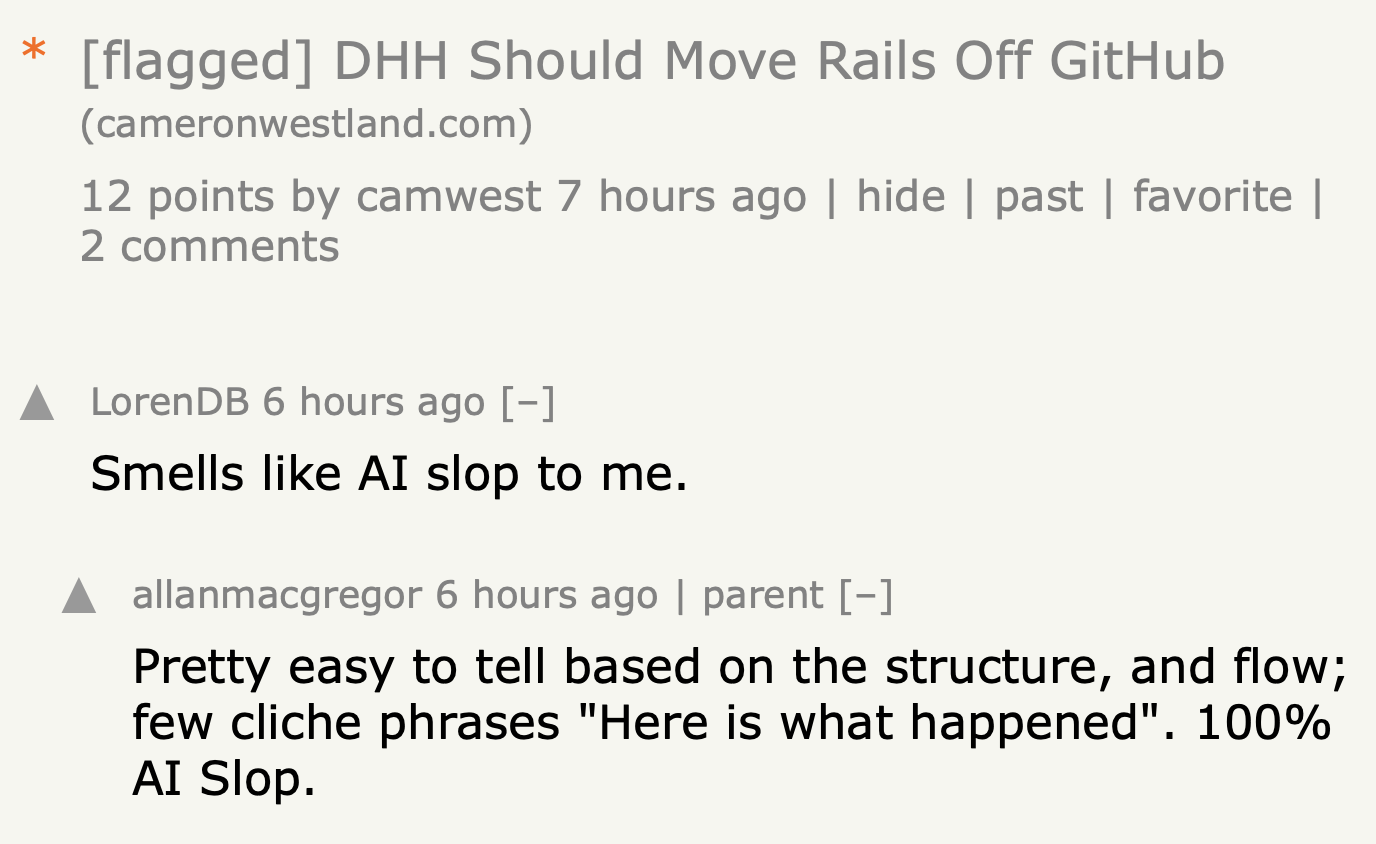Click the orange flagged asterisk icon
1376x844 pixels.
tap(33, 48)
